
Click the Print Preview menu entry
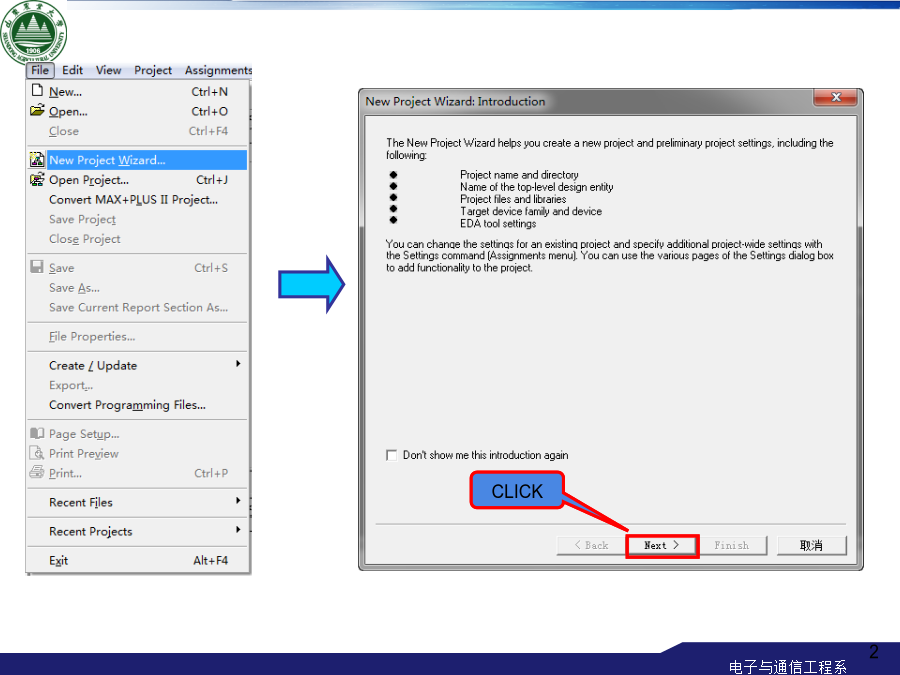pyautogui.click(x=138, y=453)
